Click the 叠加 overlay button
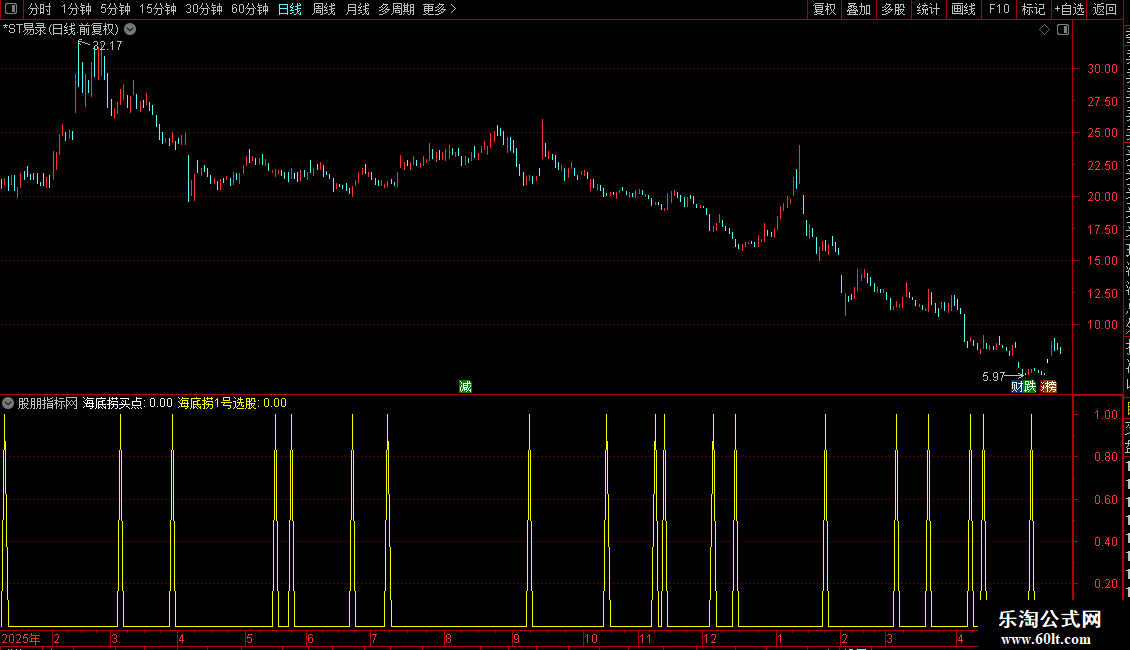Image resolution: width=1130 pixels, height=650 pixels. point(858,9)
